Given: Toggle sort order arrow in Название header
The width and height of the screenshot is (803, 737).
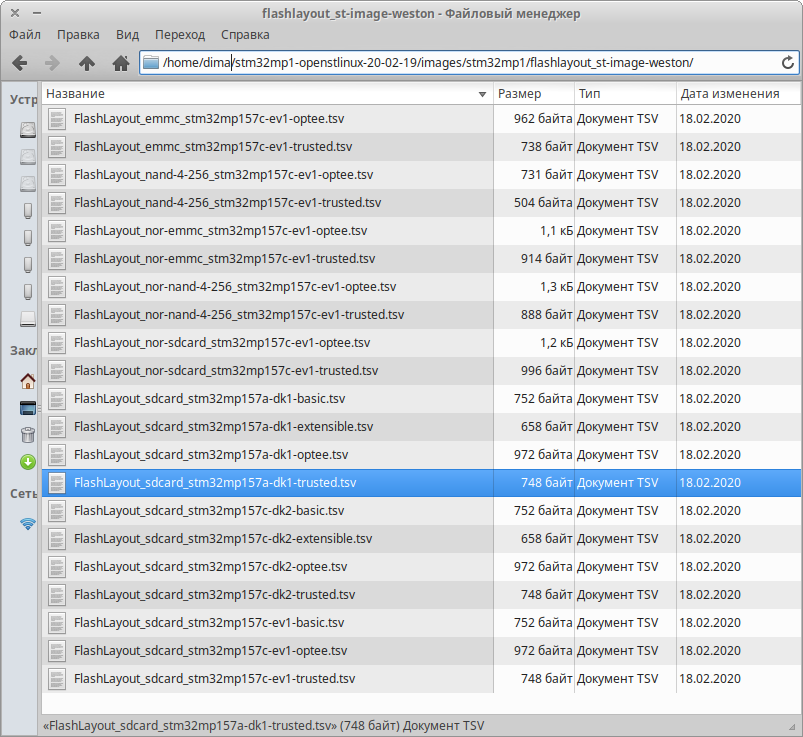Looking at the screenshot, I should 482,94.
